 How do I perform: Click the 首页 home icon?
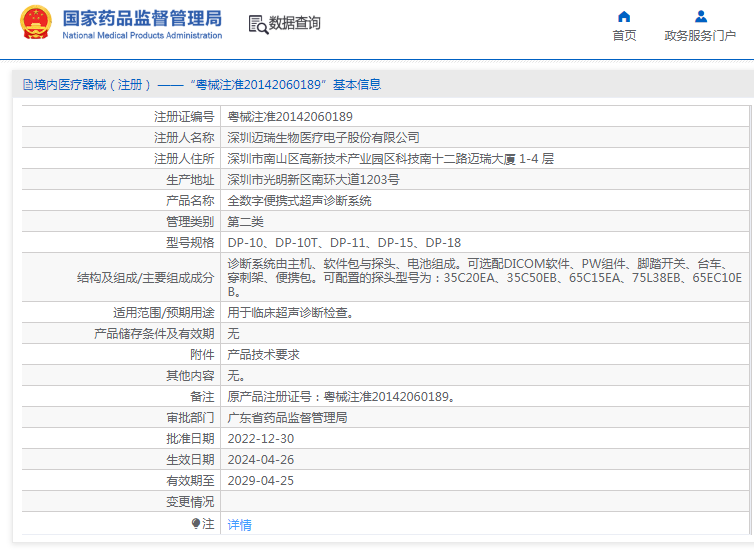coord(624,17)
